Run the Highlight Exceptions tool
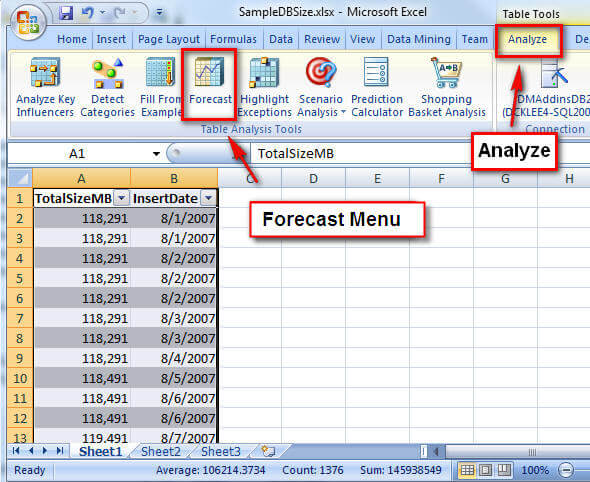Screen dimensions: 590x482 click(x=265, y=87)
